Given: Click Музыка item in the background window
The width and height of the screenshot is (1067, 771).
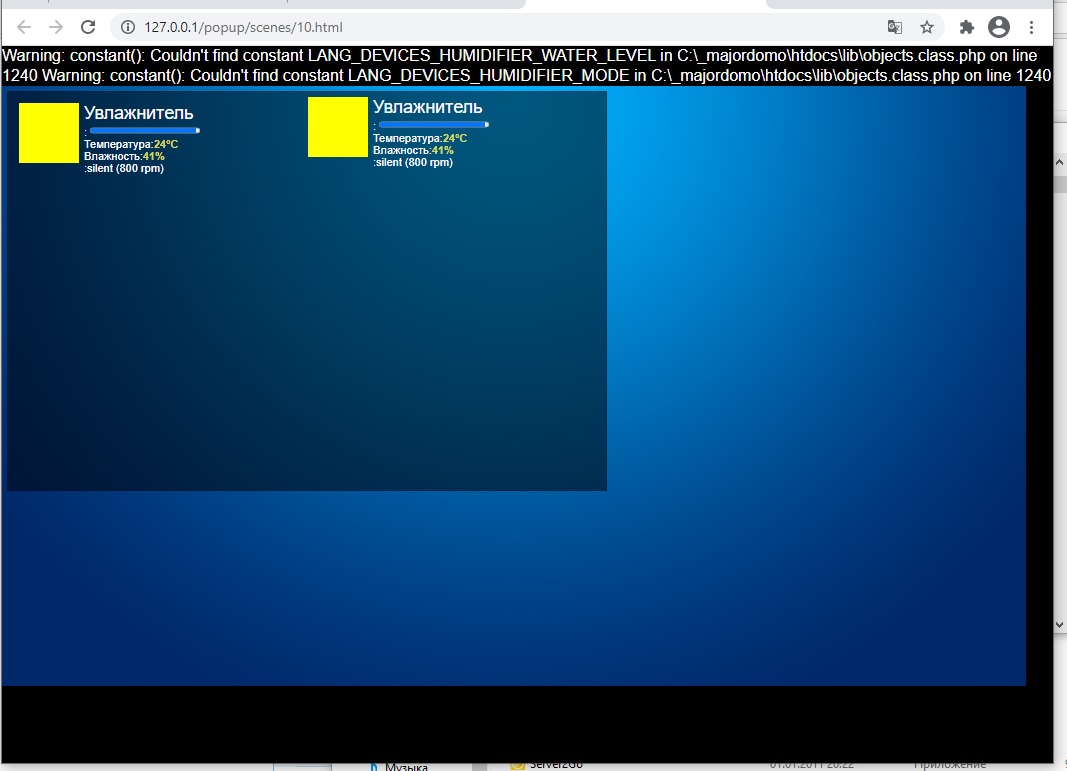Looking at the screenshot, I should click(406, 766).
